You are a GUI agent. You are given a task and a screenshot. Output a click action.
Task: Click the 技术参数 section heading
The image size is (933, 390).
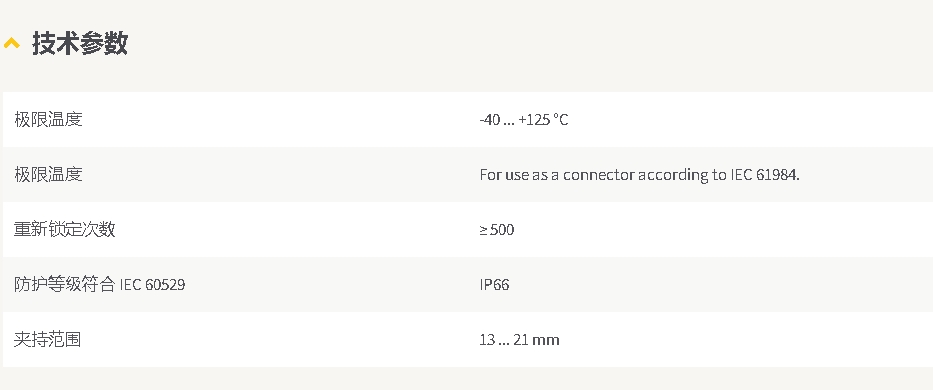tap(80, 43)
